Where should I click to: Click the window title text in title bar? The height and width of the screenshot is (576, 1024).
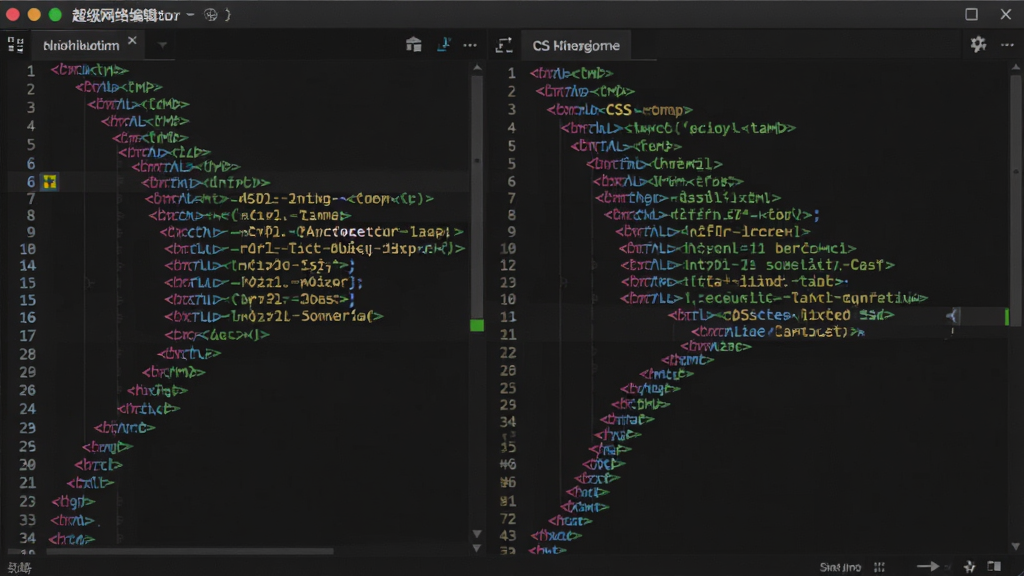pyautogui.click(x=125, y=15)
